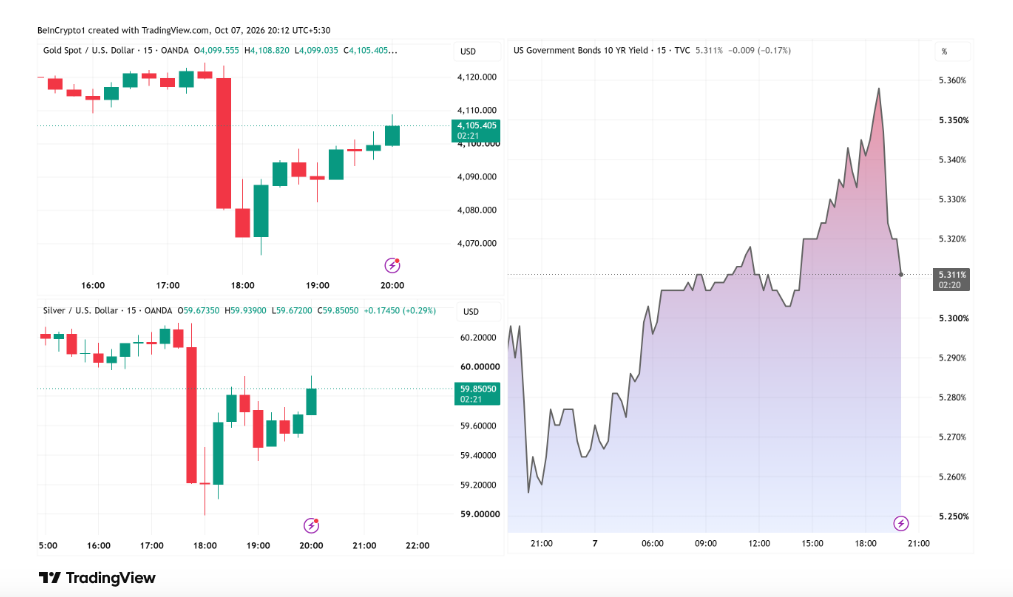
Task: Click the lightning icon on the bond yield chart
Action: click(901, 523)
